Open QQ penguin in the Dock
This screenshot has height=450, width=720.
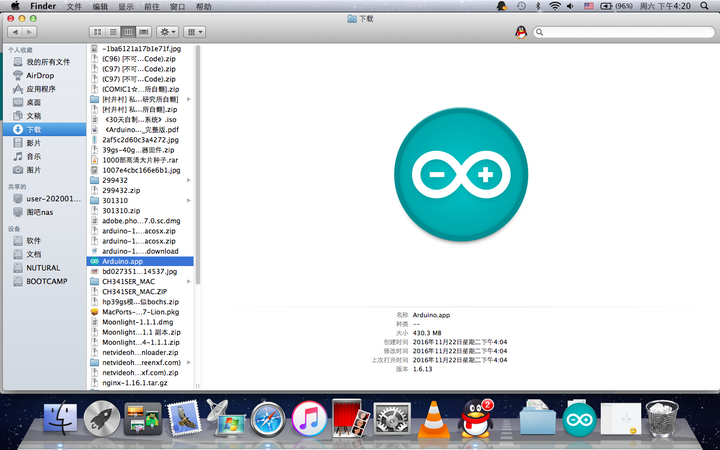(476, 418)
